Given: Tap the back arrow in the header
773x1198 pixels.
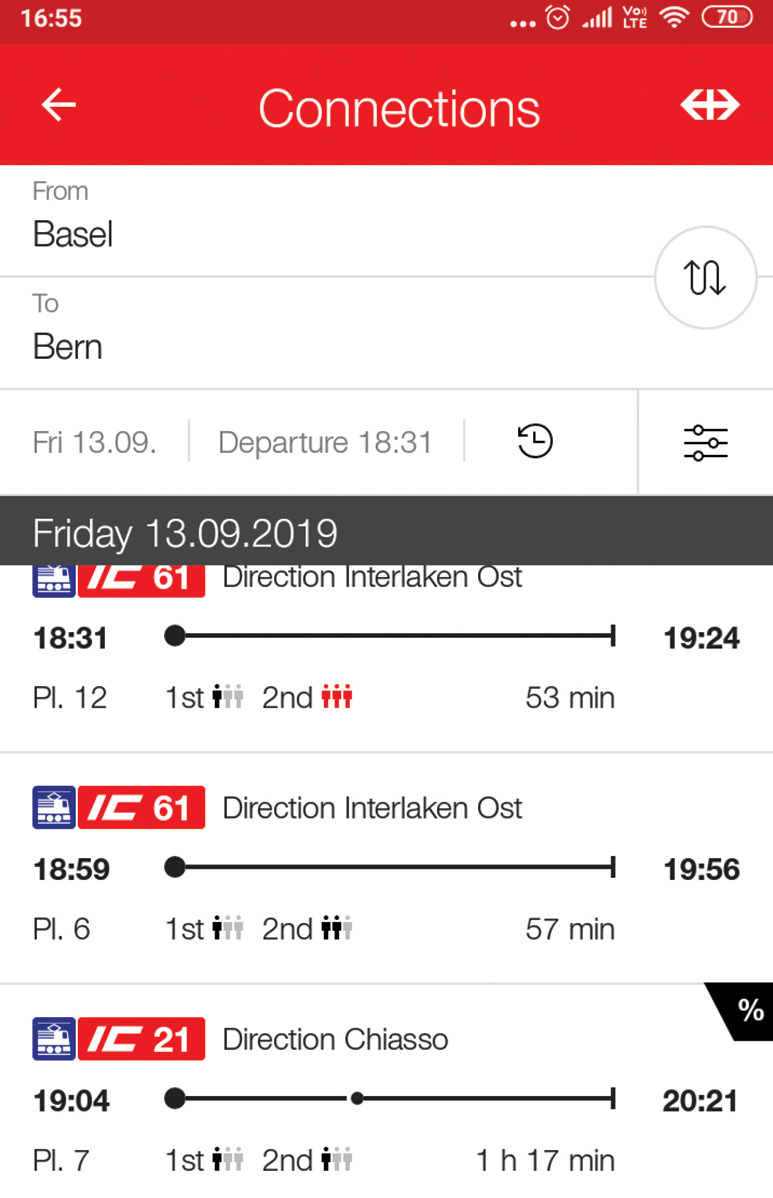Looking at the screenshot, I should pos(58,105).
